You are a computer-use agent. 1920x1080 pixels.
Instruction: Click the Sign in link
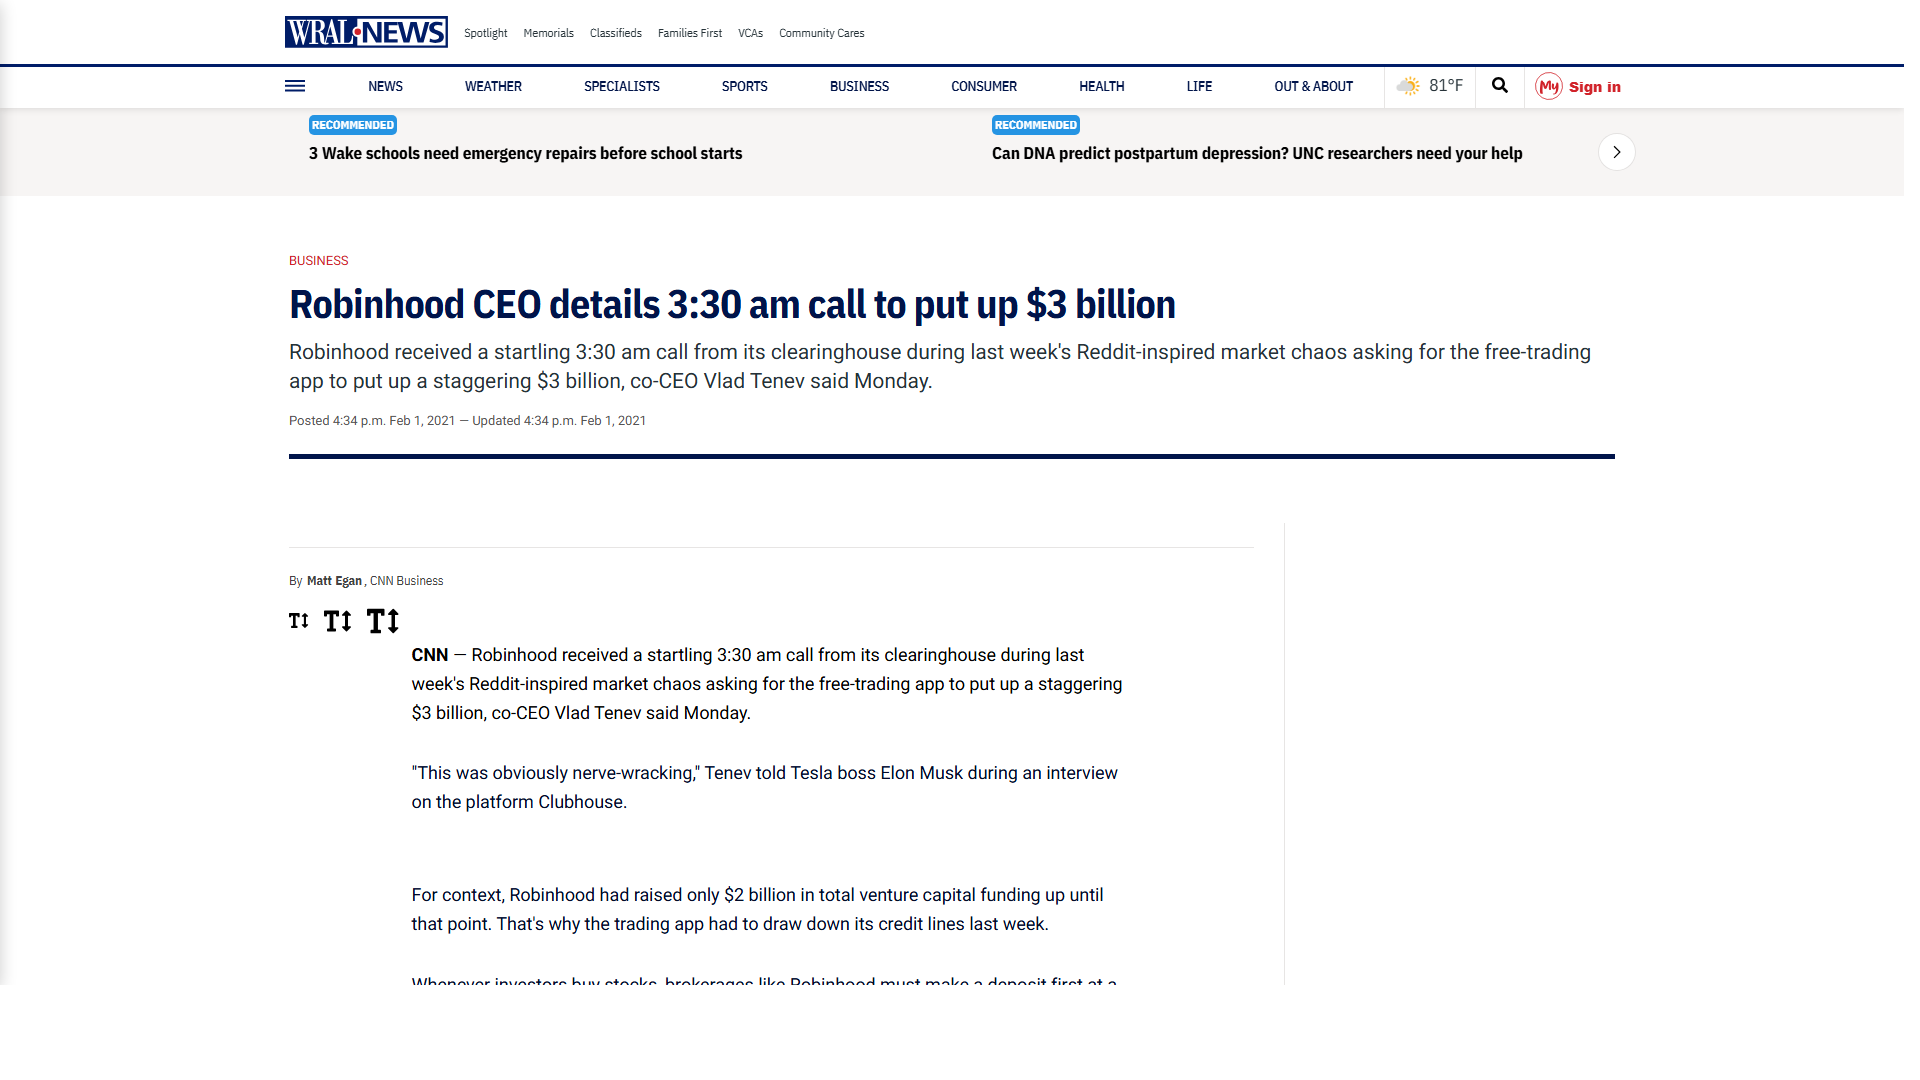point(1595,87)
